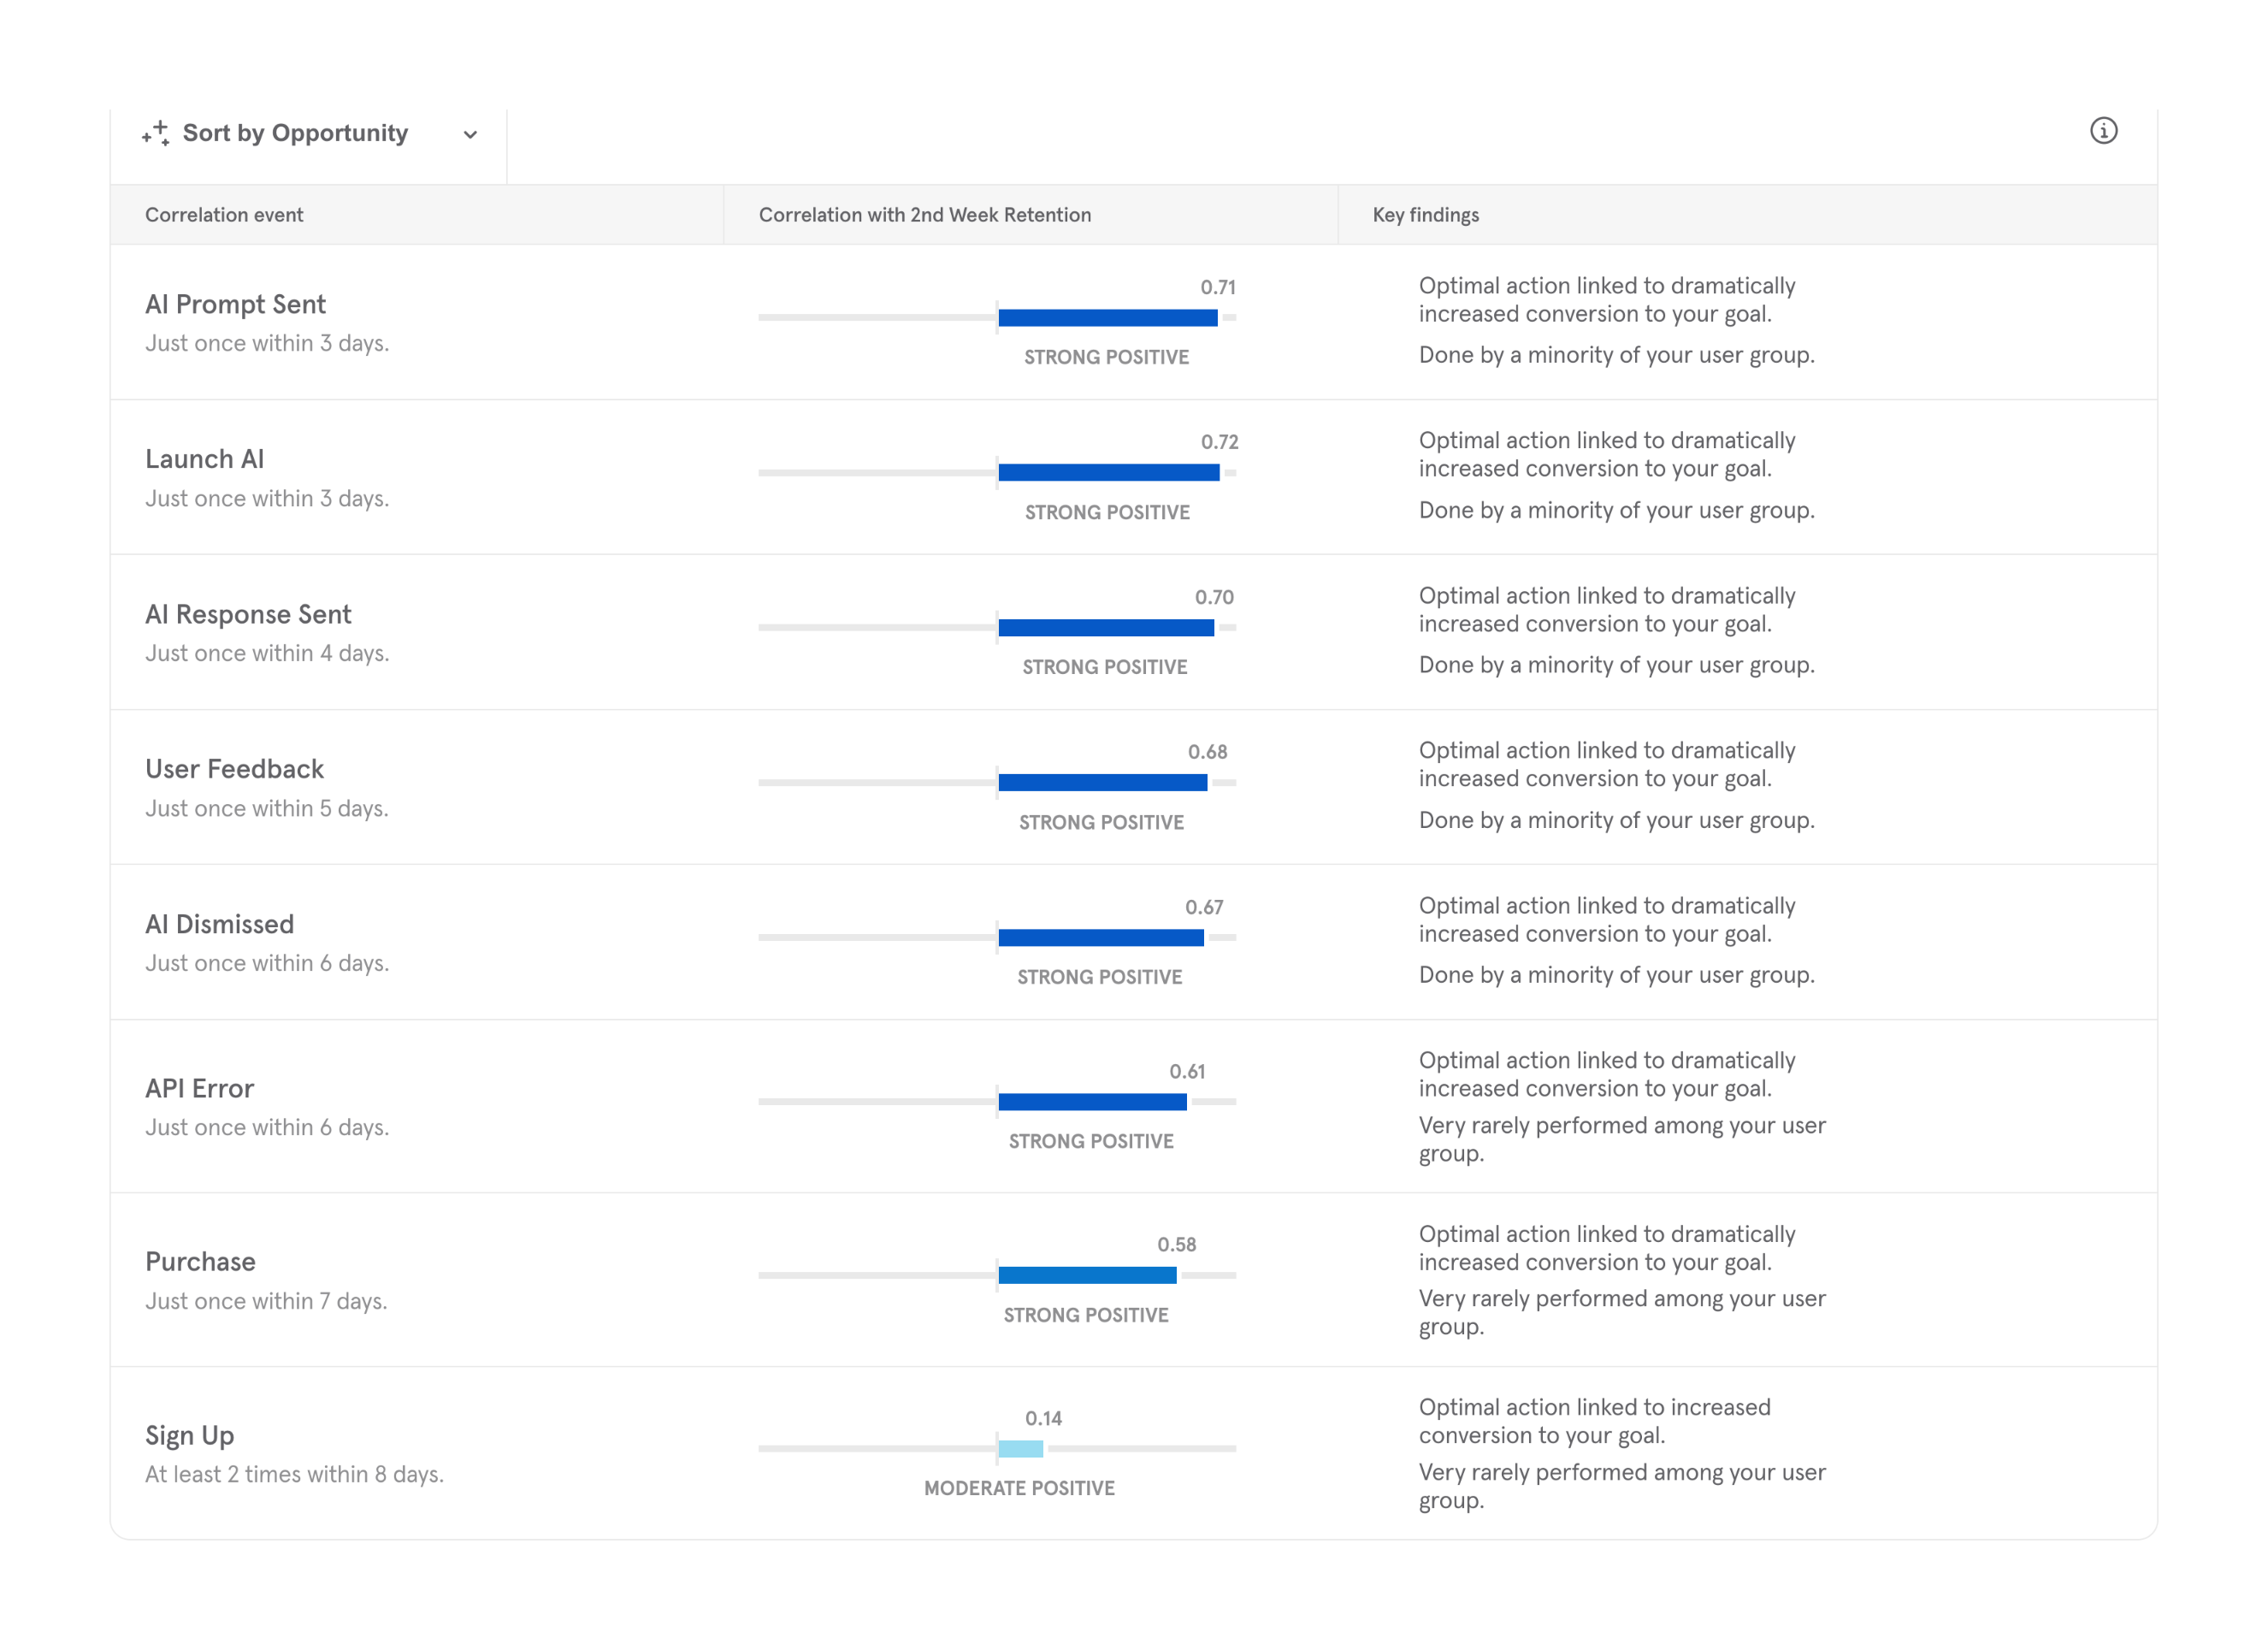Click the Key findings column header
Image resolution: width=2268 pixels, height=1650 pixels.
1425,215
